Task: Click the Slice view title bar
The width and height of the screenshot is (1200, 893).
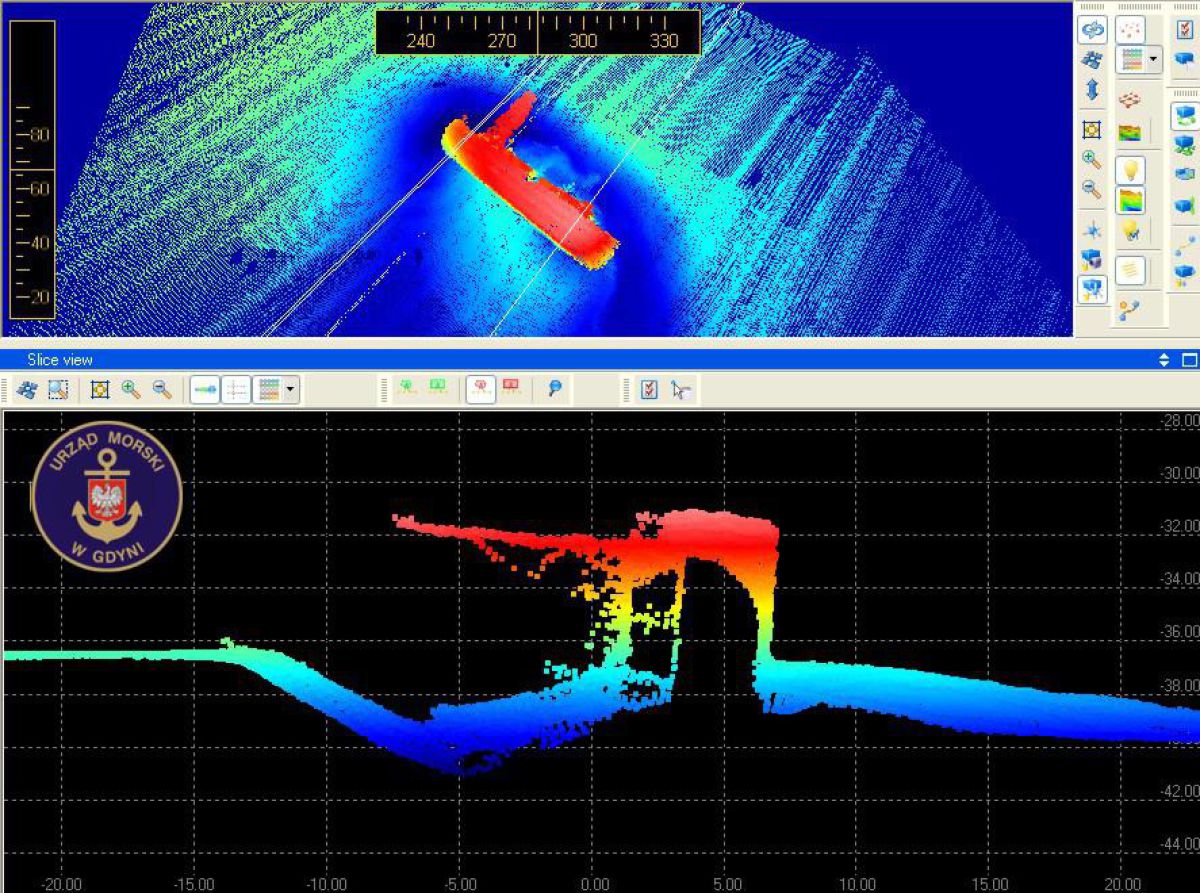Action: click(500, 360)
